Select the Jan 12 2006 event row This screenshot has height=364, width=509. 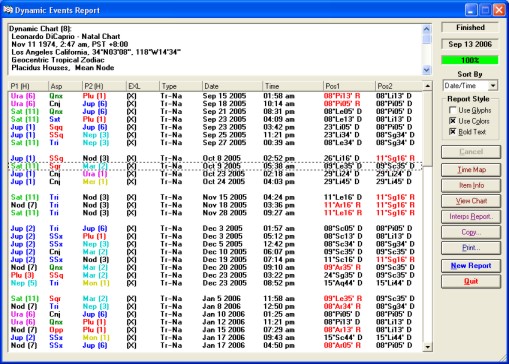point(215,322)
